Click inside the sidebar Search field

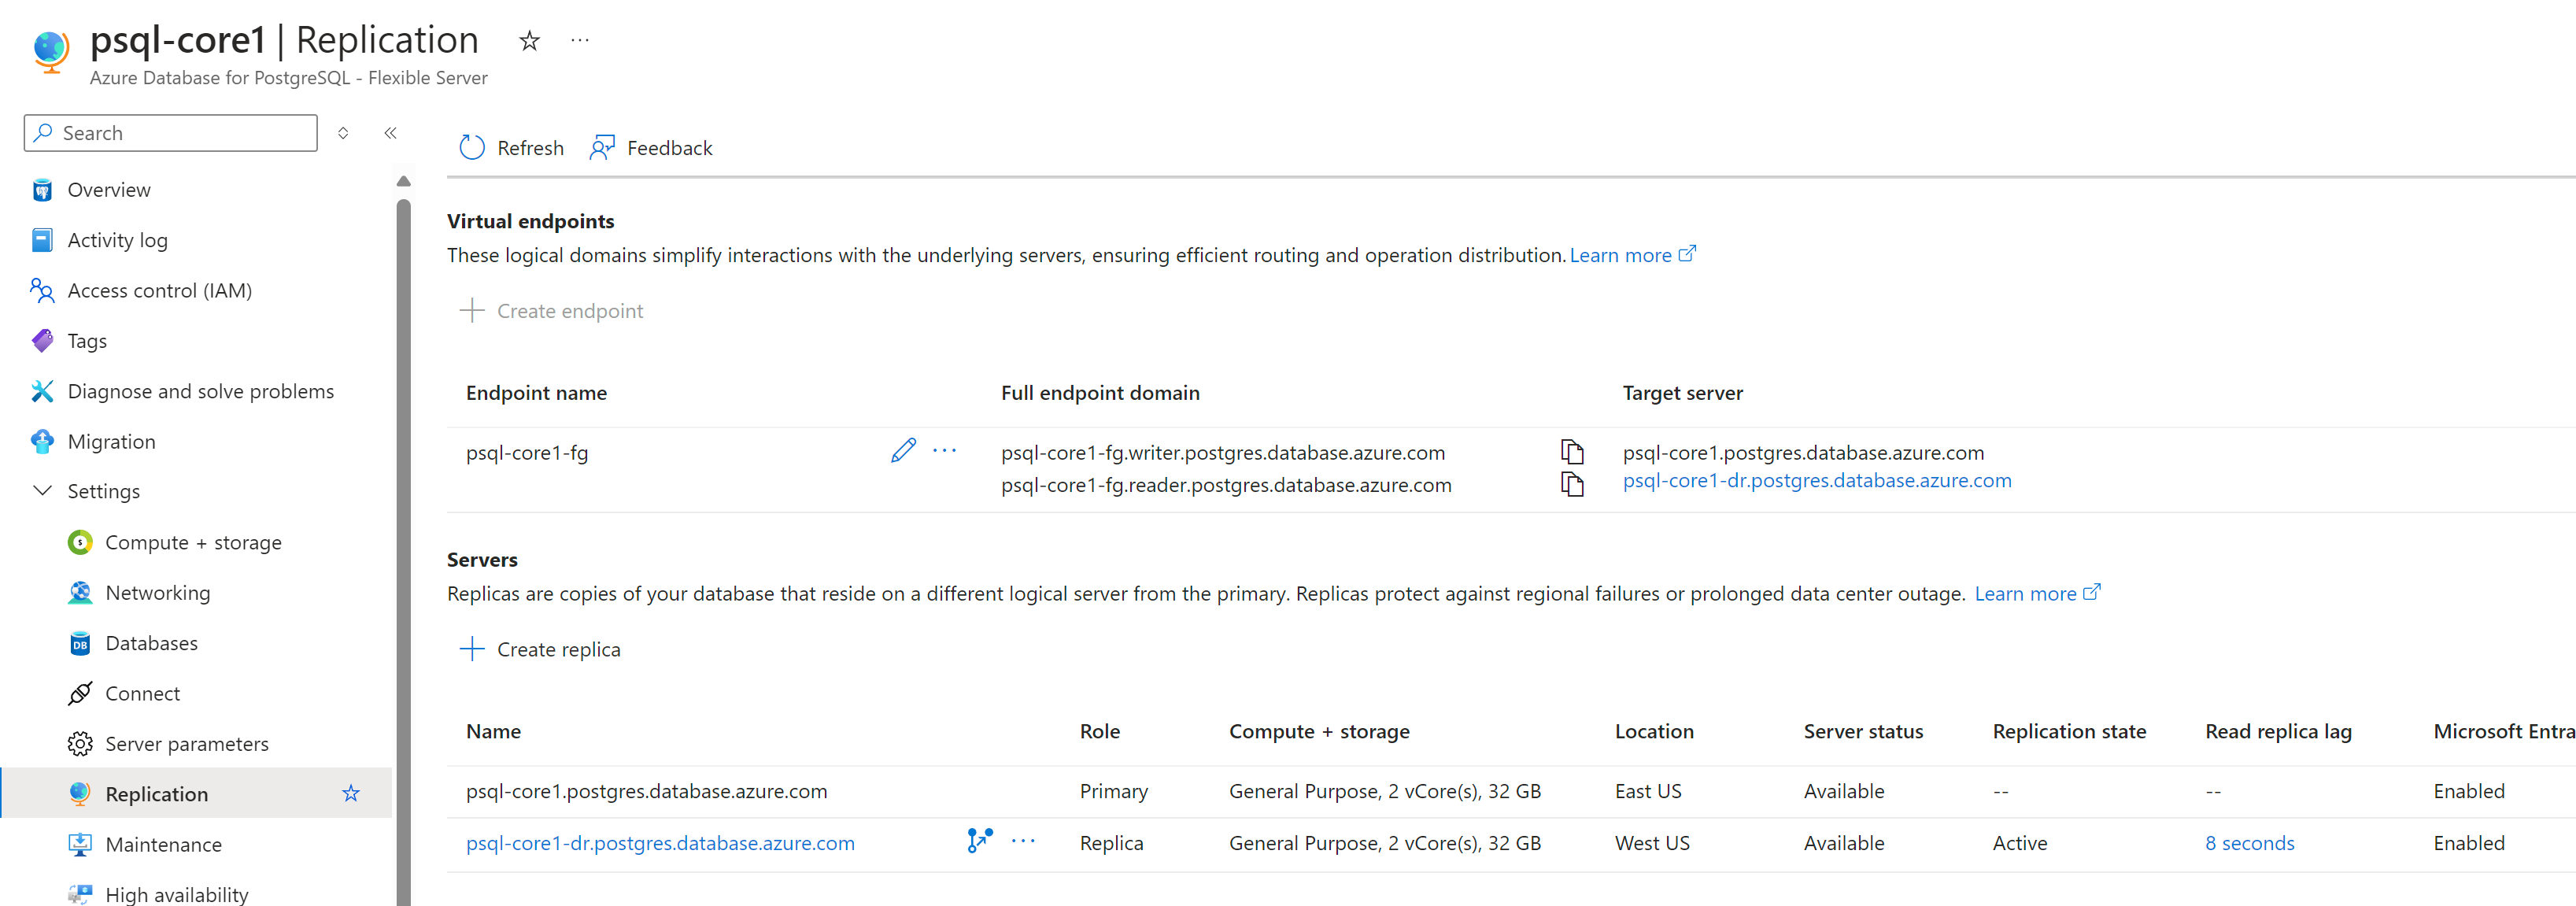point(171,133)
